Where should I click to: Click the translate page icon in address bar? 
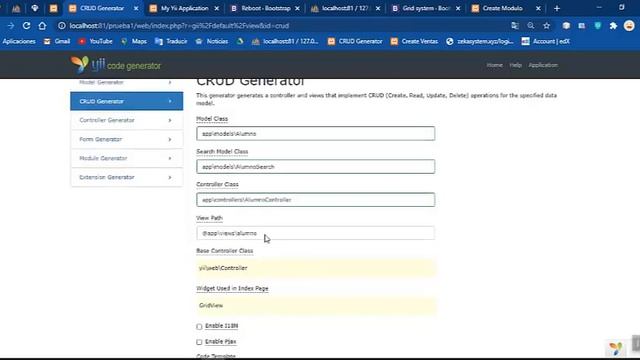(515, 26)
